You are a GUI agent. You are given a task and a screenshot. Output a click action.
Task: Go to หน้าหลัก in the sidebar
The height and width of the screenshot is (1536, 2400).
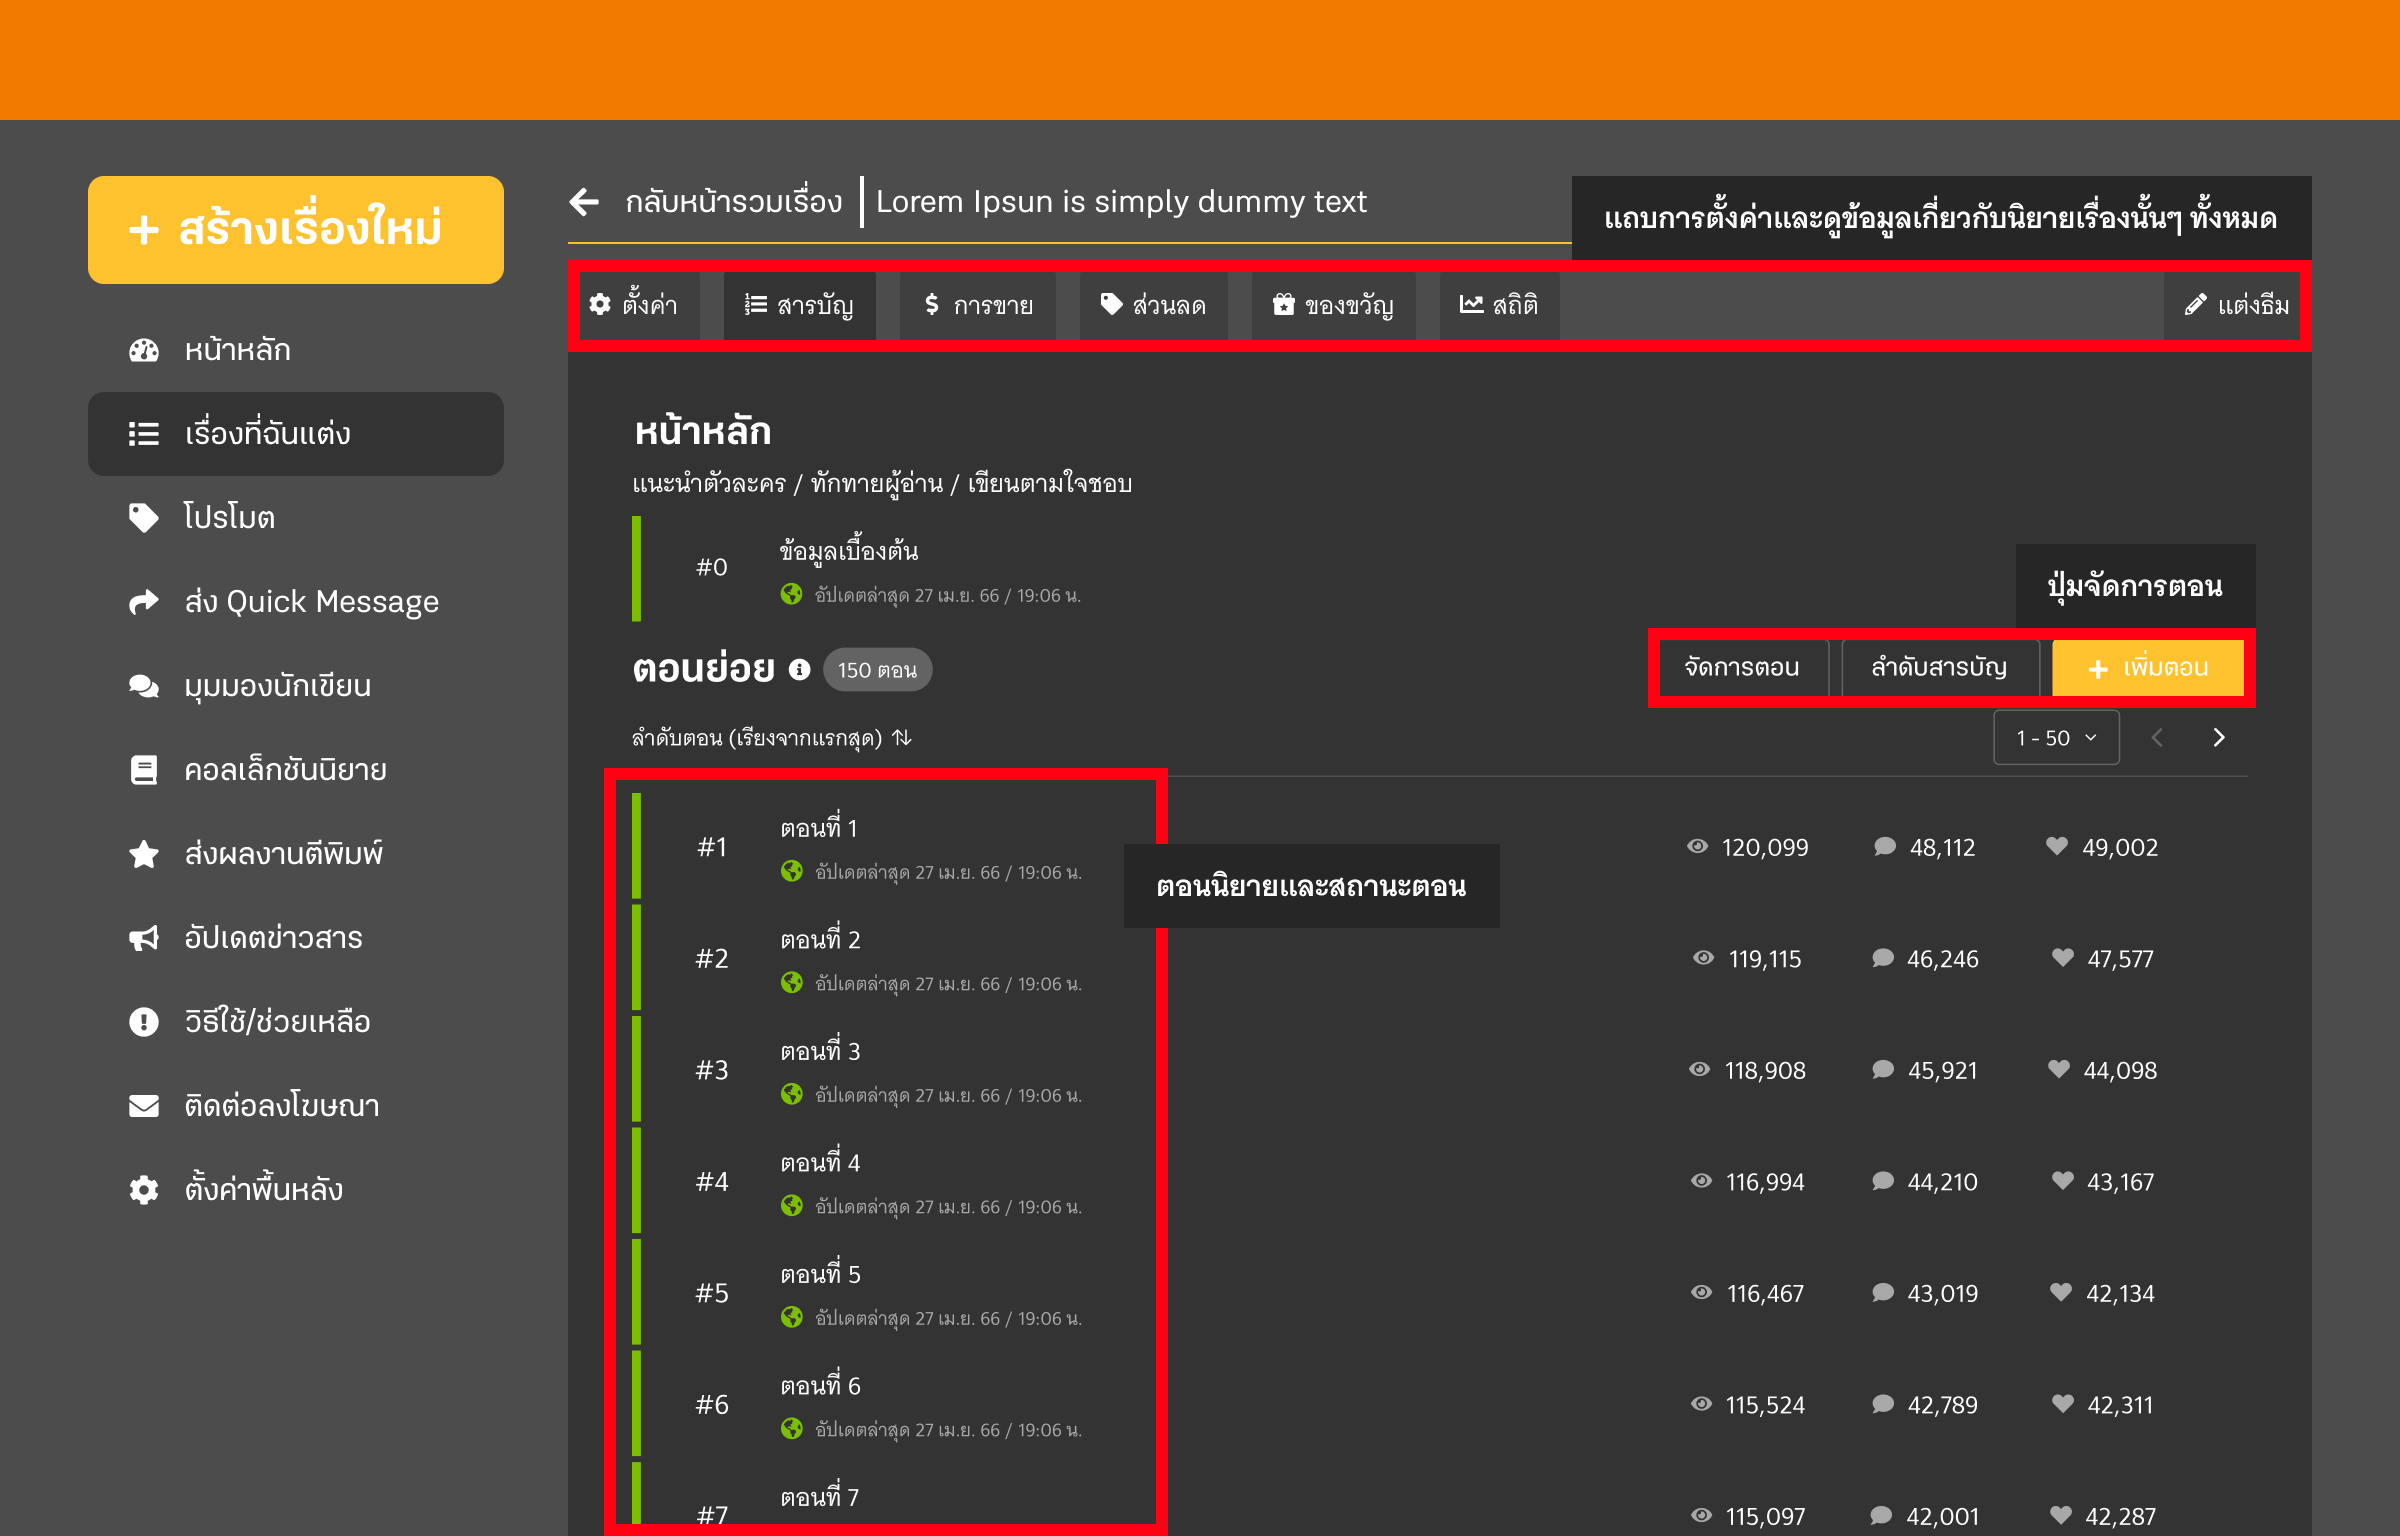(296, 350)
